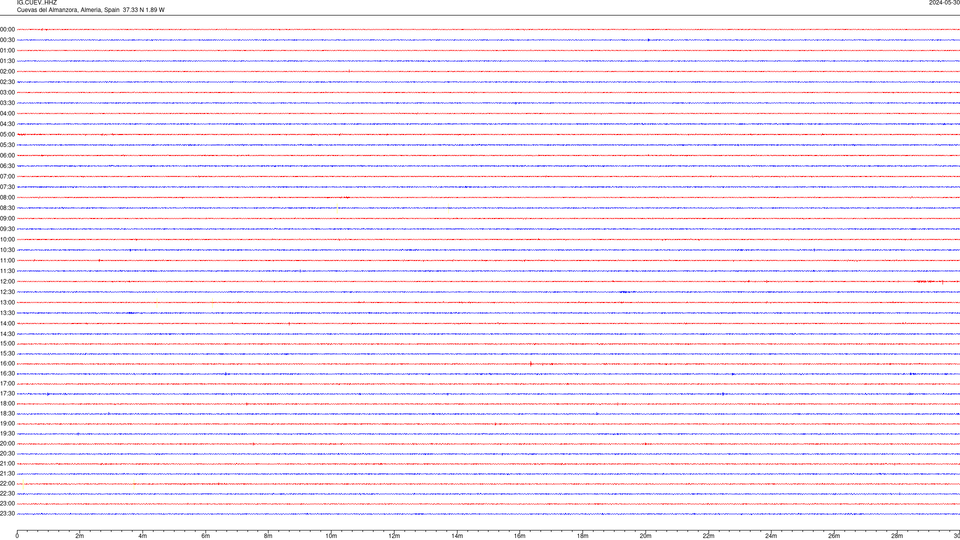Select the 05:00 row label
The image size is (960, 540).
[x=7, y=135]
